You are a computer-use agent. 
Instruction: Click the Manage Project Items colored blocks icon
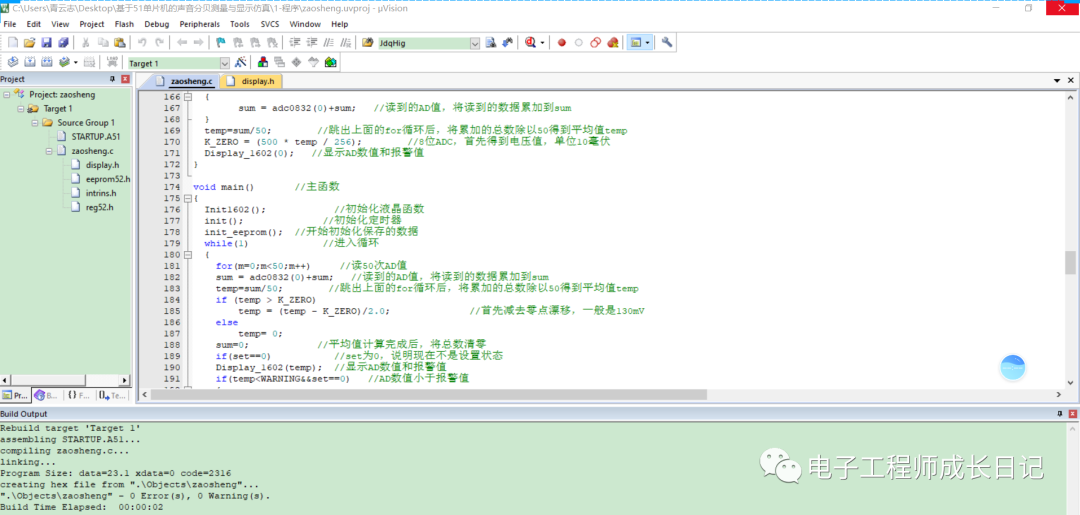(x=262, y=63)
